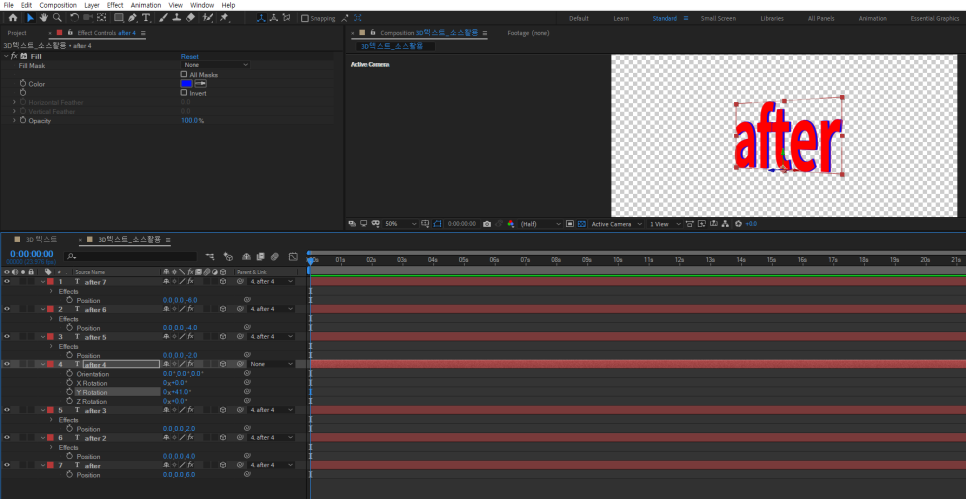Screen dimensions: 966x499
Task: Enable the All Masks checkbox
Action: [184, 75]
